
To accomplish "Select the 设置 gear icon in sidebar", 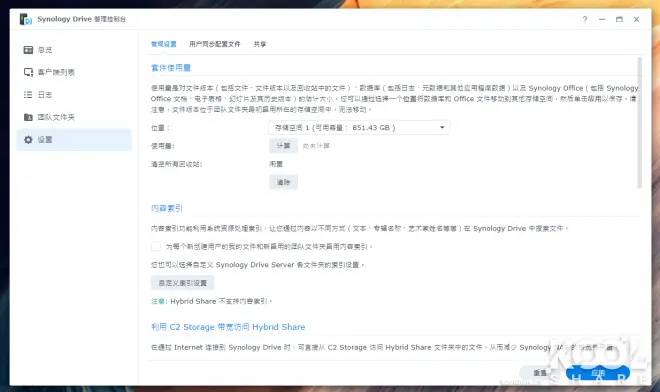I will coord(28,140).
